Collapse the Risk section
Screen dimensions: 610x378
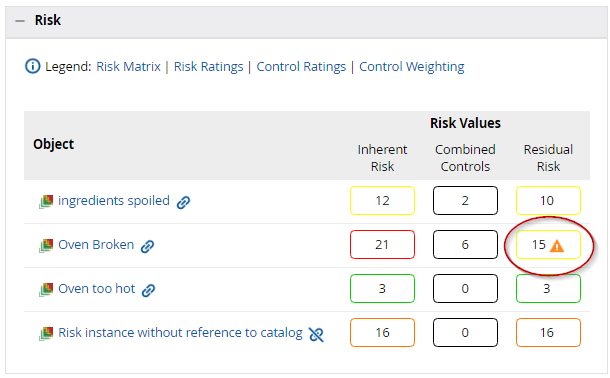coord(20,21)
